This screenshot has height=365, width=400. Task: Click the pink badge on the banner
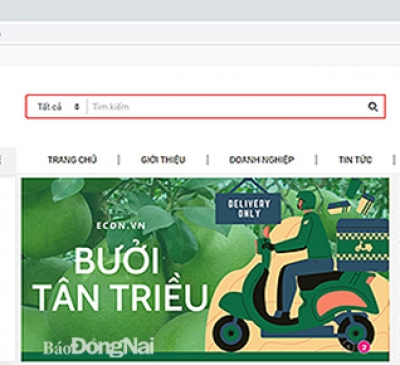(364, 347)
